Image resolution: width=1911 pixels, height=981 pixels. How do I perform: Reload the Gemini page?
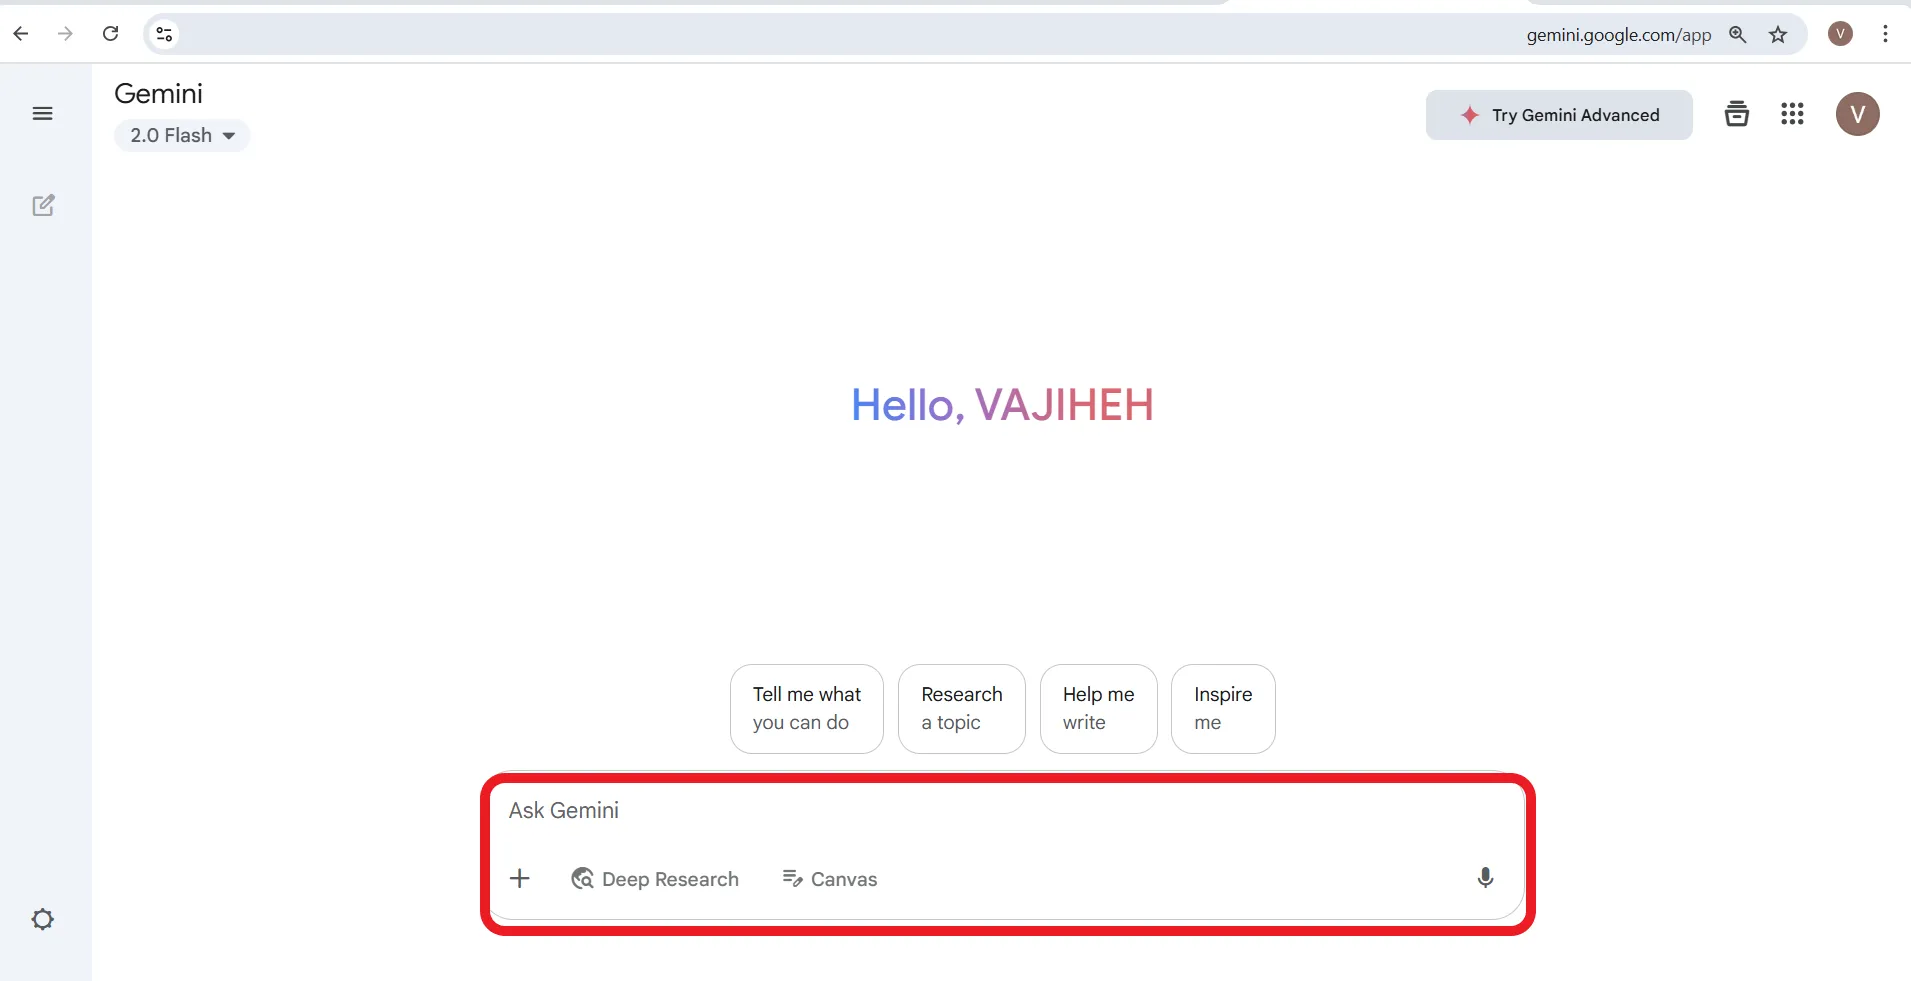[111, 34]
